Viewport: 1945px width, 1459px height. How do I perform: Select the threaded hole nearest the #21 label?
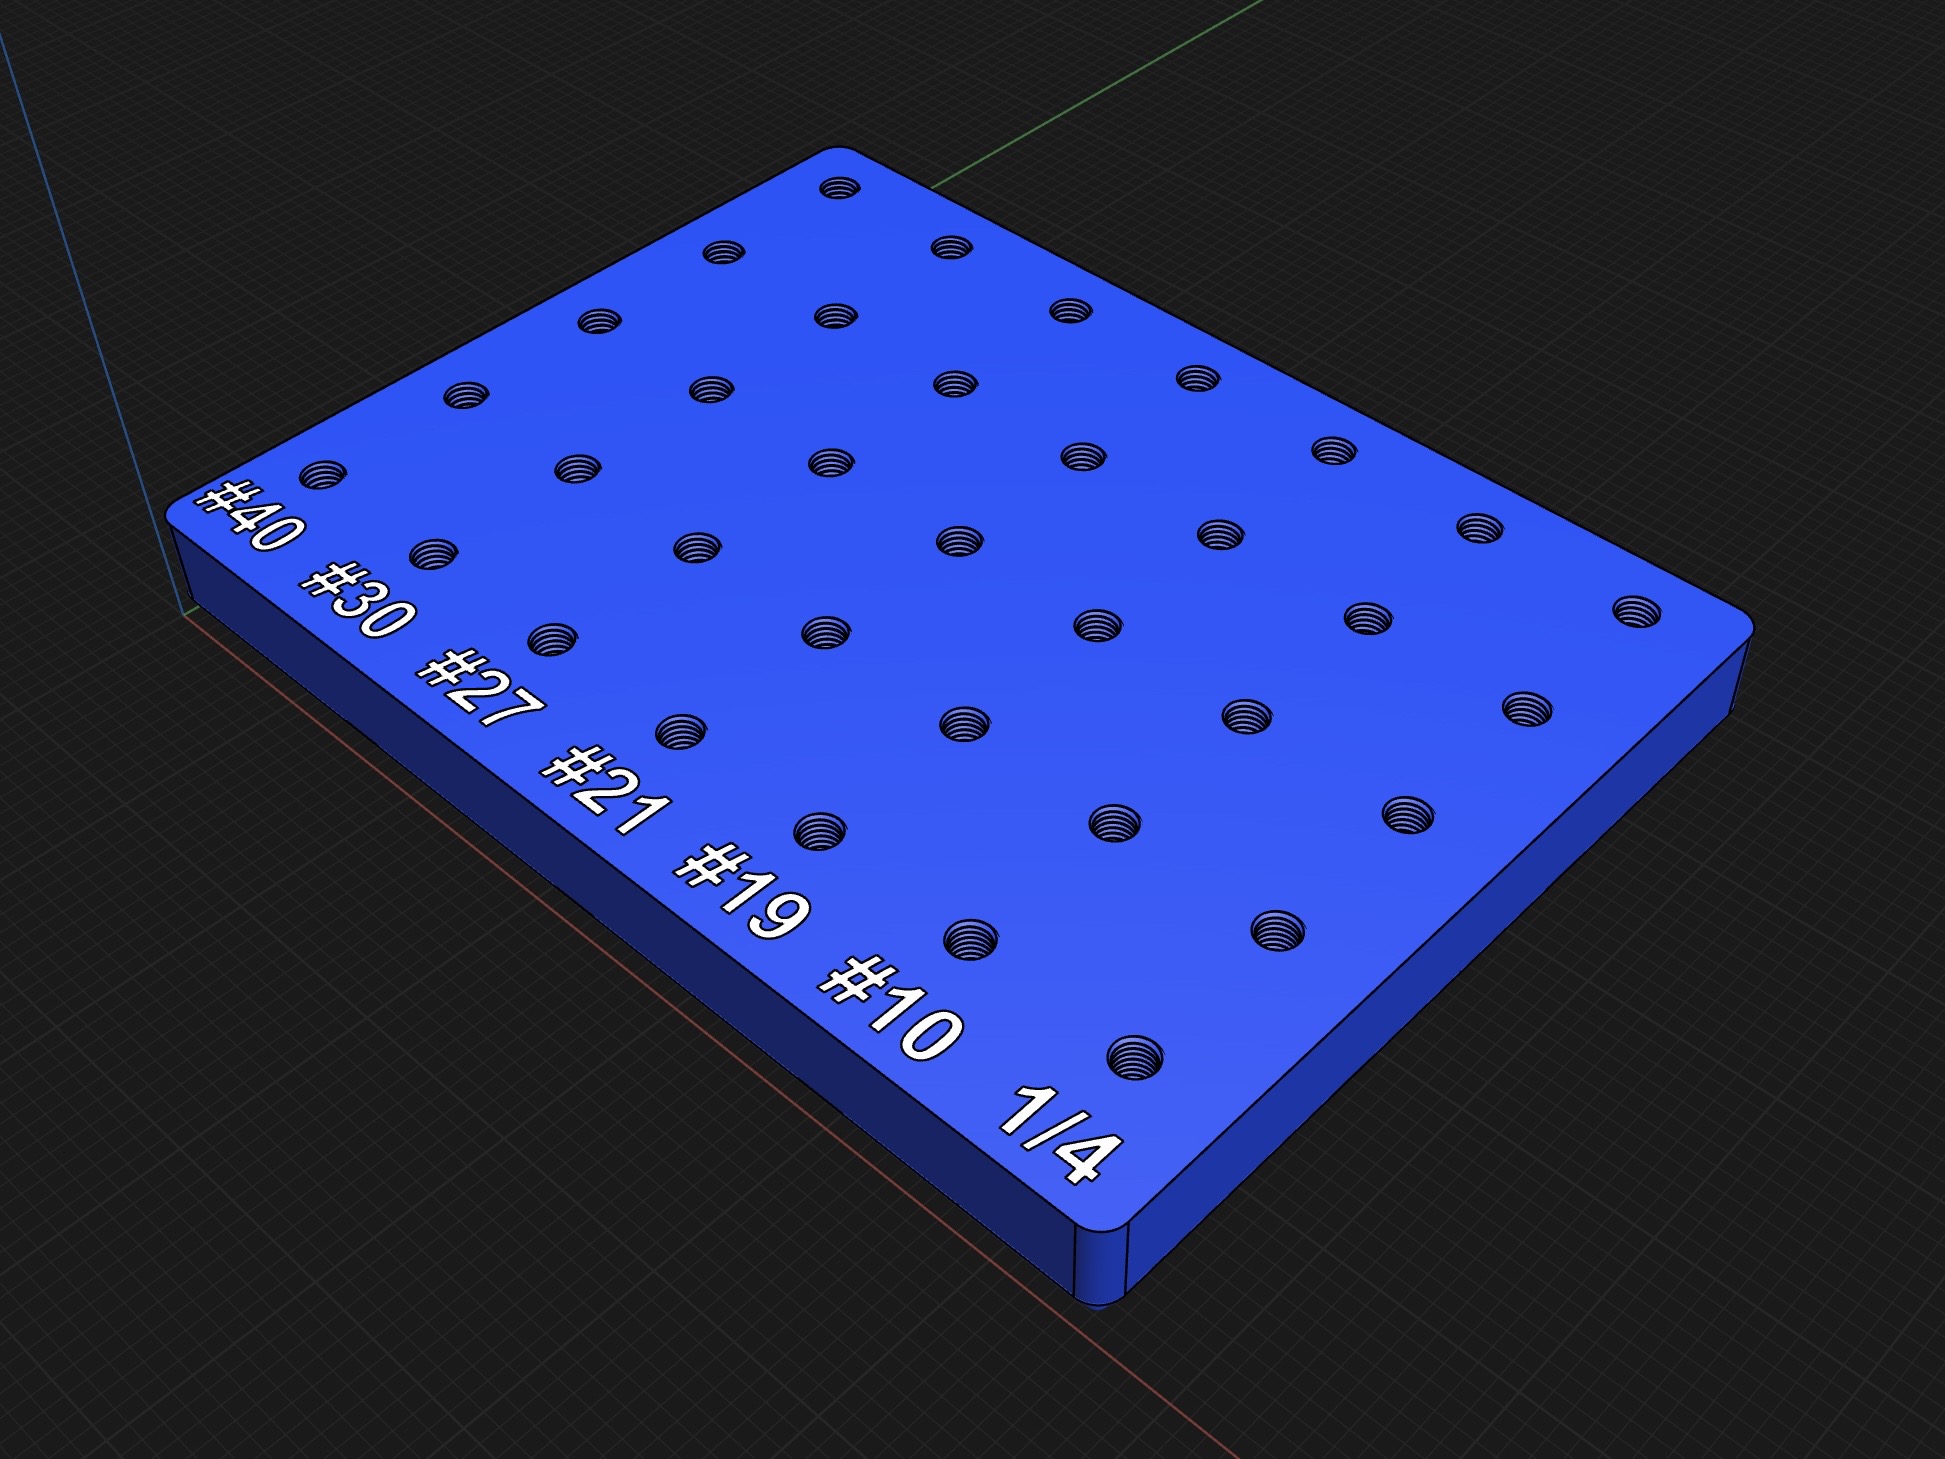681,732
